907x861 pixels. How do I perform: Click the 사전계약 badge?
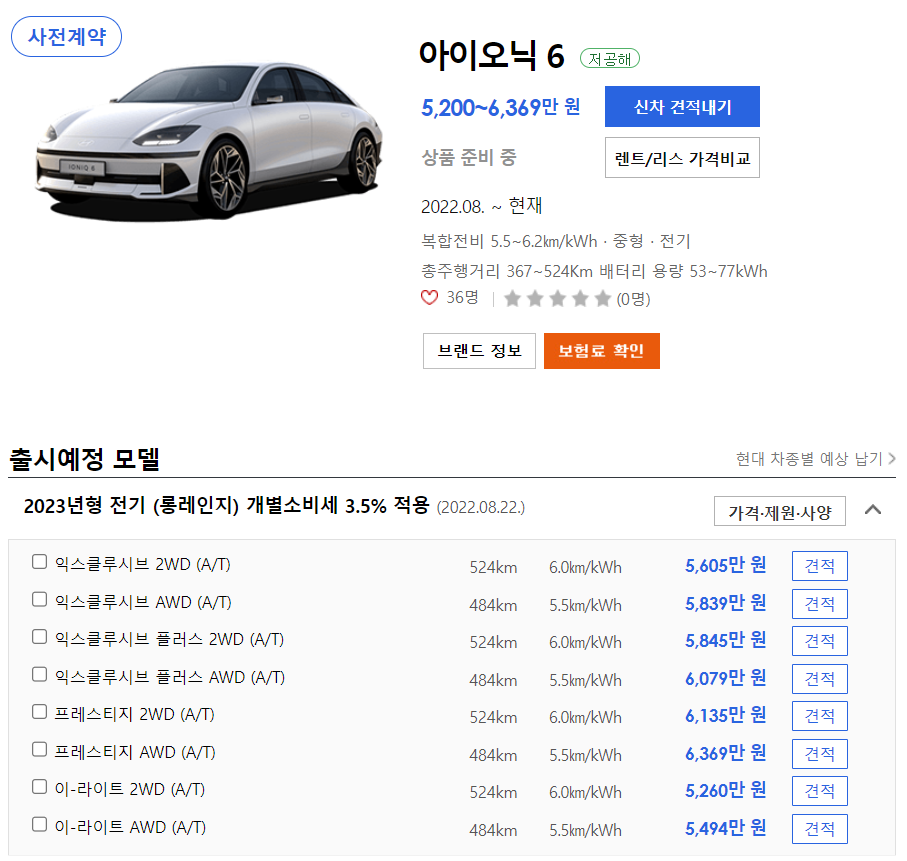coord(67,36)
